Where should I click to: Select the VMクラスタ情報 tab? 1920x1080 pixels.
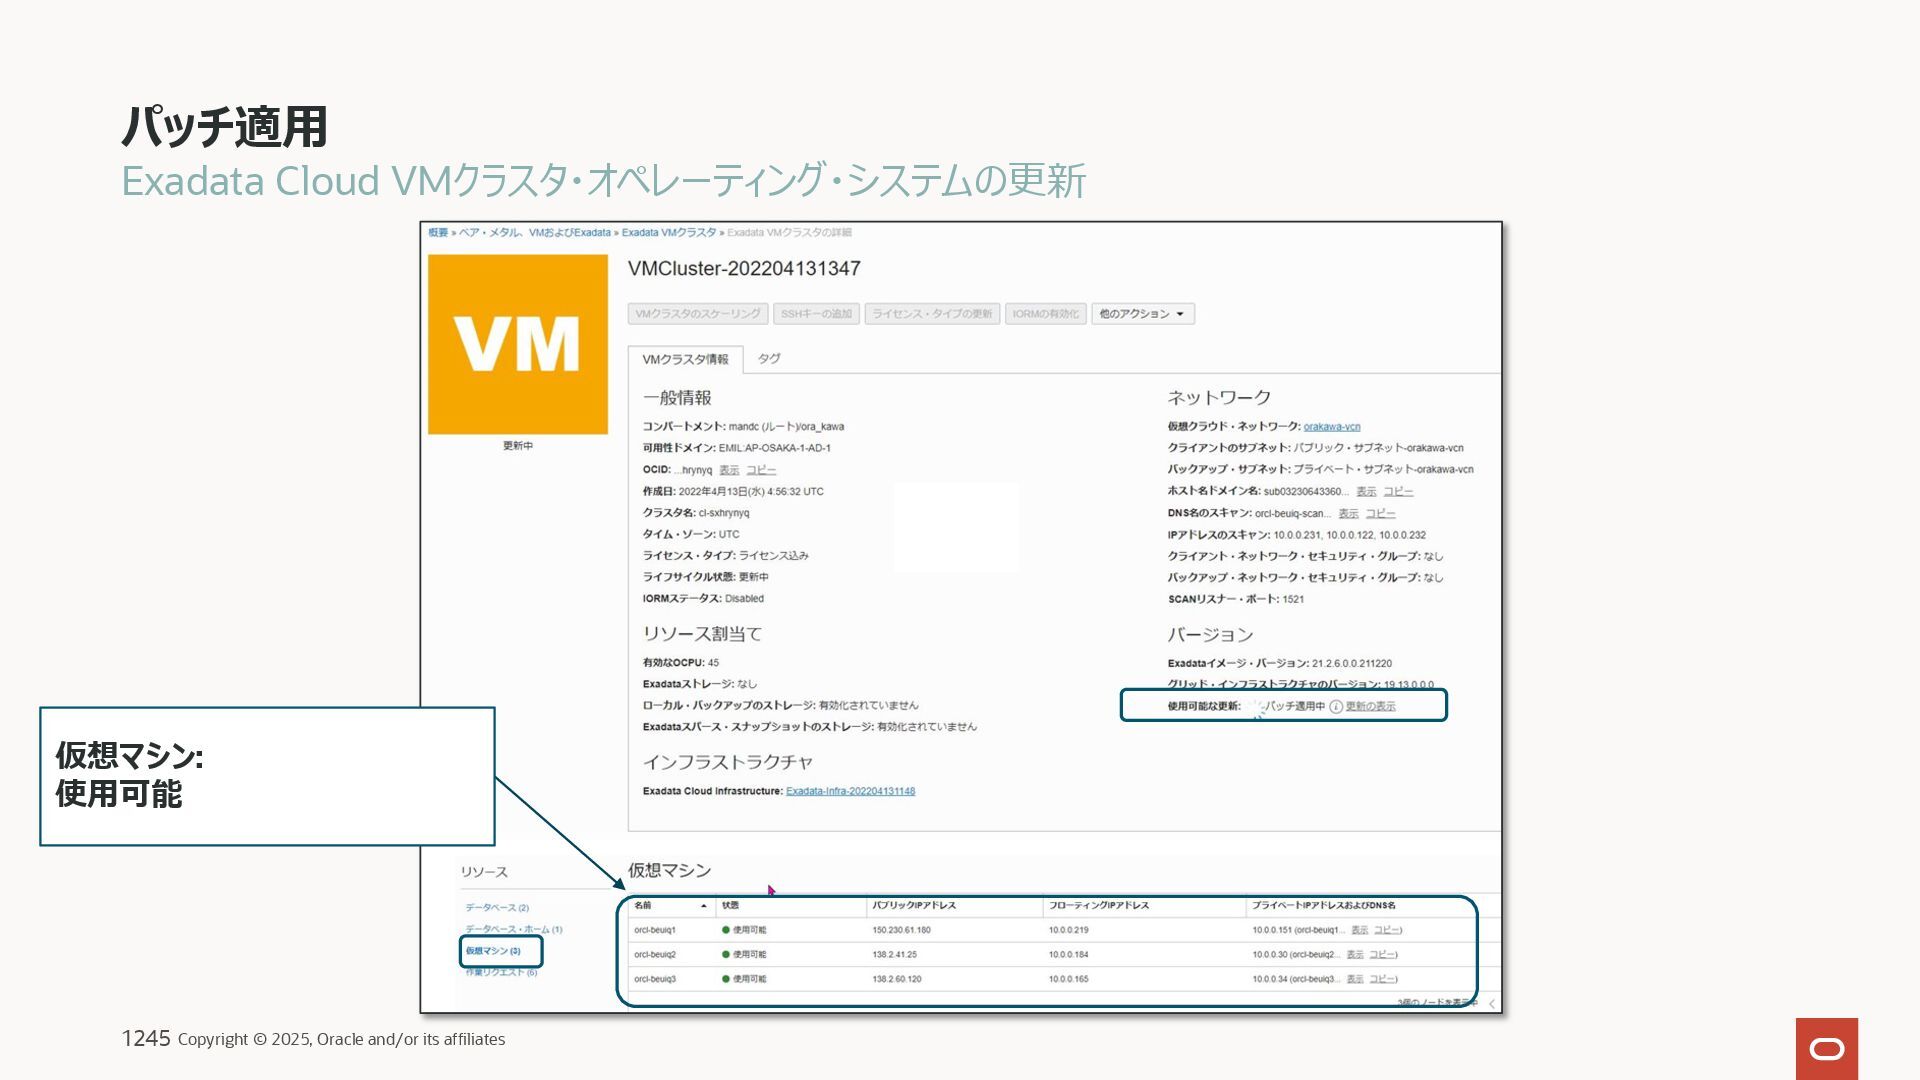(x=685, y=360)
